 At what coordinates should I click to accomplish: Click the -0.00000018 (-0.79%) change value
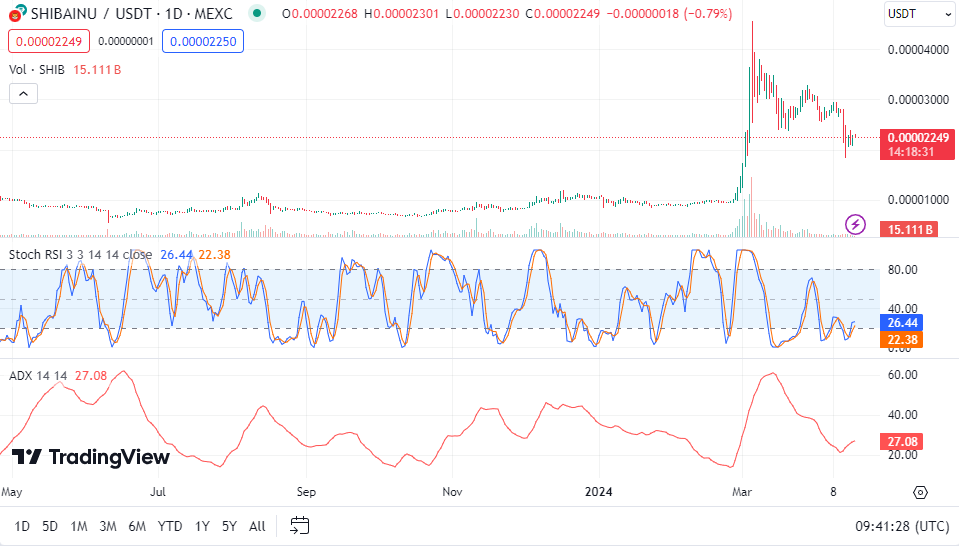tap(669, 13)
